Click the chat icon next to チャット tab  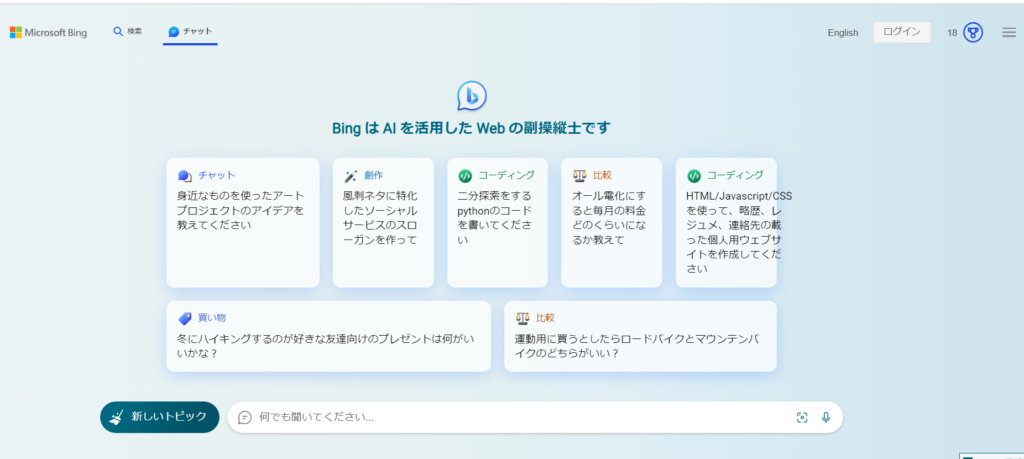click(173, 31)
